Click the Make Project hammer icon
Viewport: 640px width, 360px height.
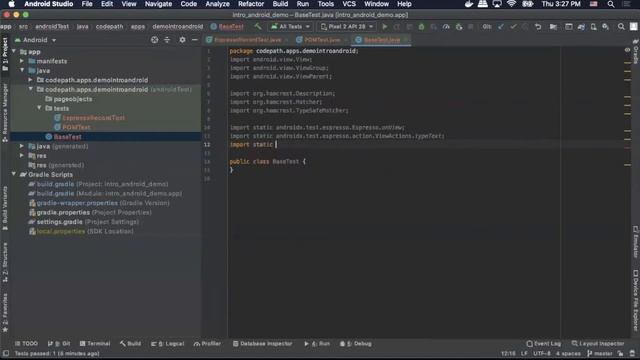(x=258, y=27)
